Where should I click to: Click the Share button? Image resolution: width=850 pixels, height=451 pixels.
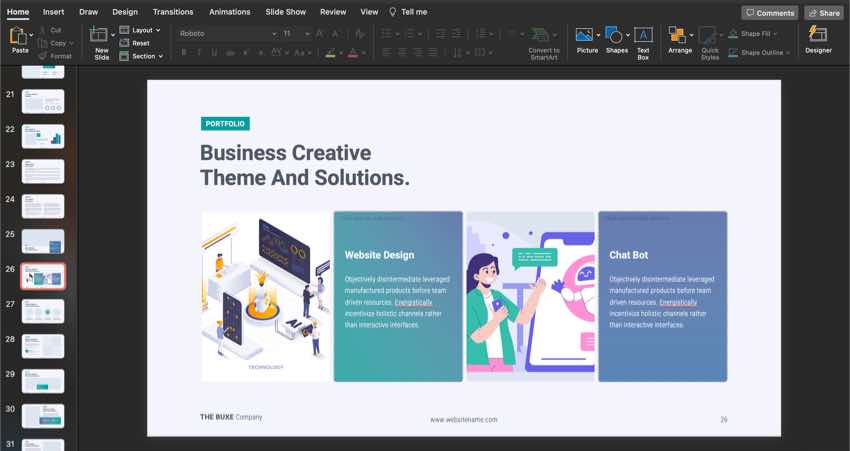[x=824, y=12]
